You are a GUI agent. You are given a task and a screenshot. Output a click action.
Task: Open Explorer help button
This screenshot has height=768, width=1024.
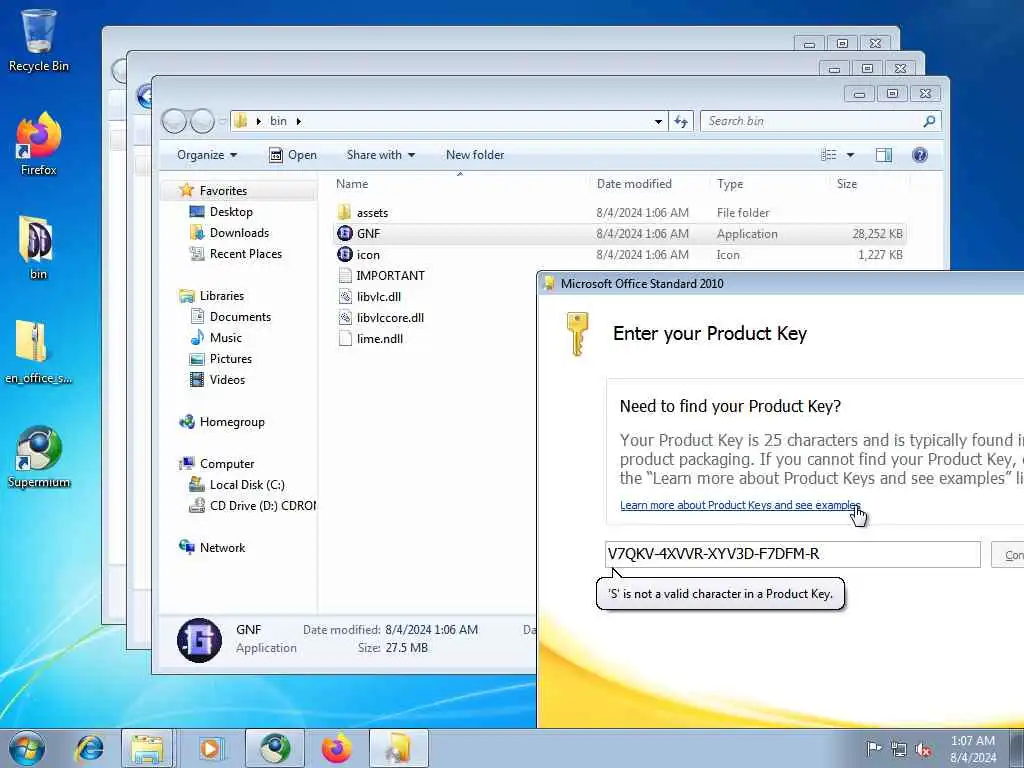(x=920, y=155)
